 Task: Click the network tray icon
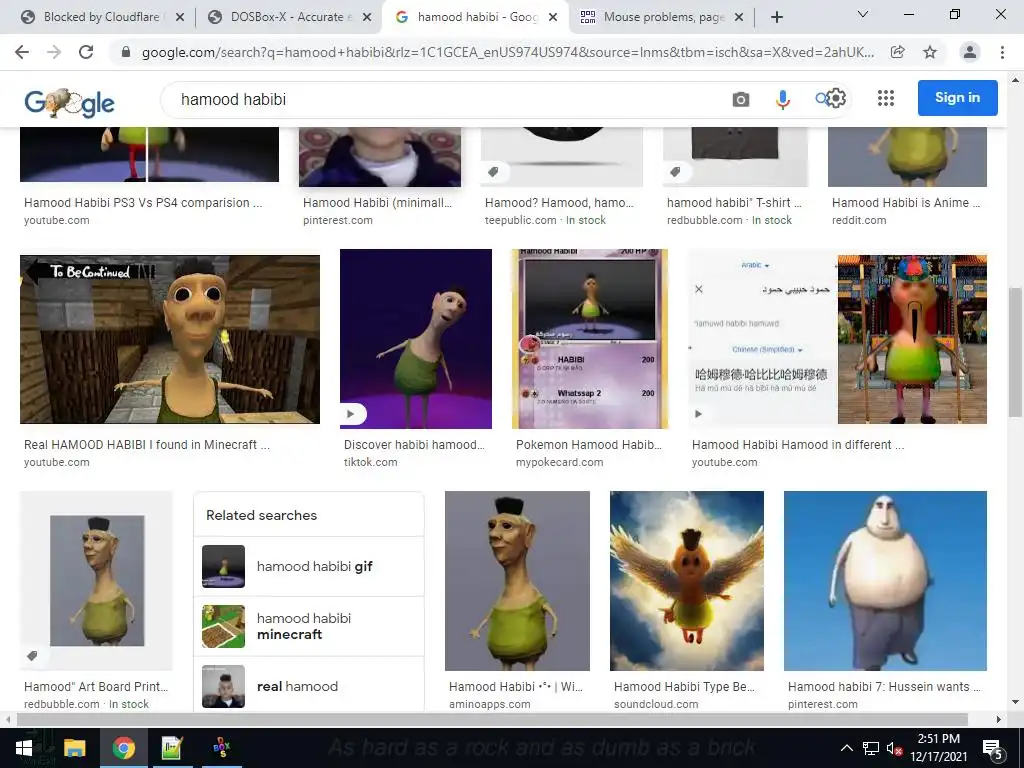point(871,748)
